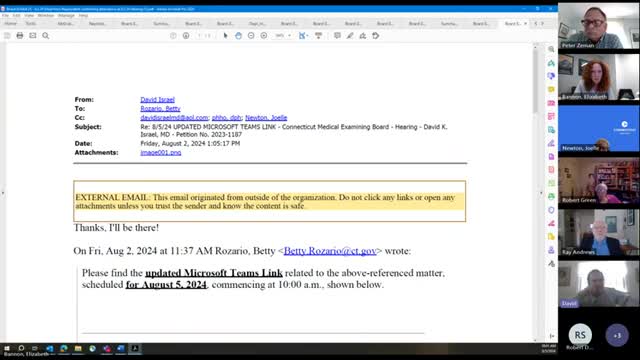Go to next page arrow button
Screen dimensions: 640x360
click(186, 36)
